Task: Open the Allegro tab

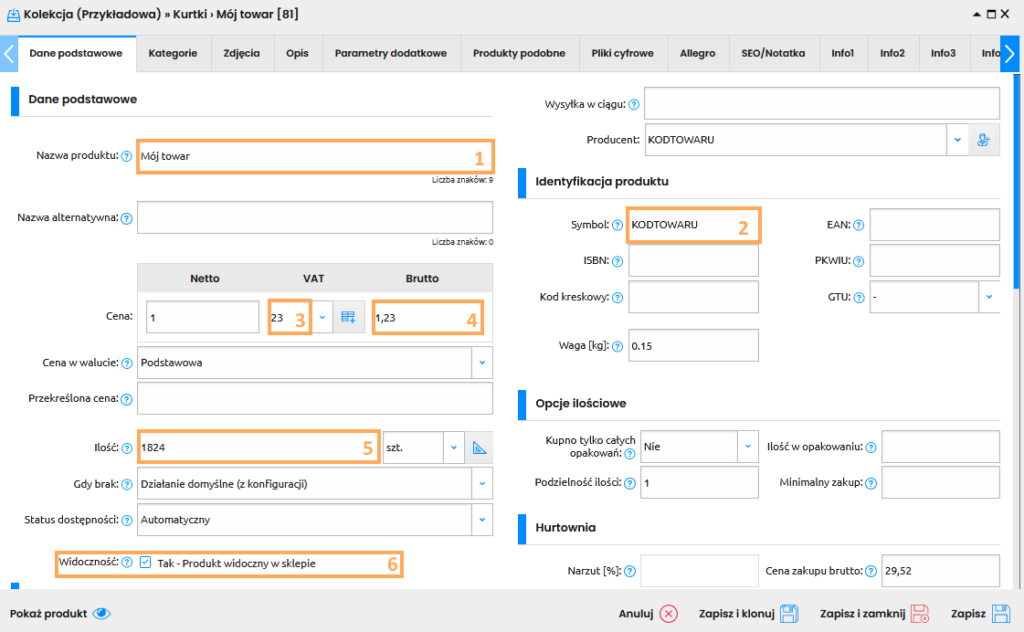Action: [x=697, y=53]
